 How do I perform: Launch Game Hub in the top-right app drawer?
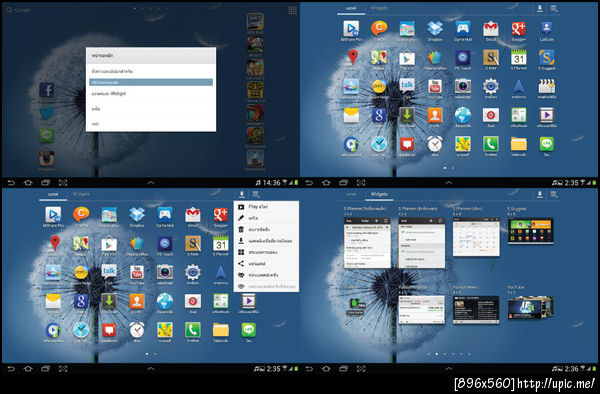[463, 29]
